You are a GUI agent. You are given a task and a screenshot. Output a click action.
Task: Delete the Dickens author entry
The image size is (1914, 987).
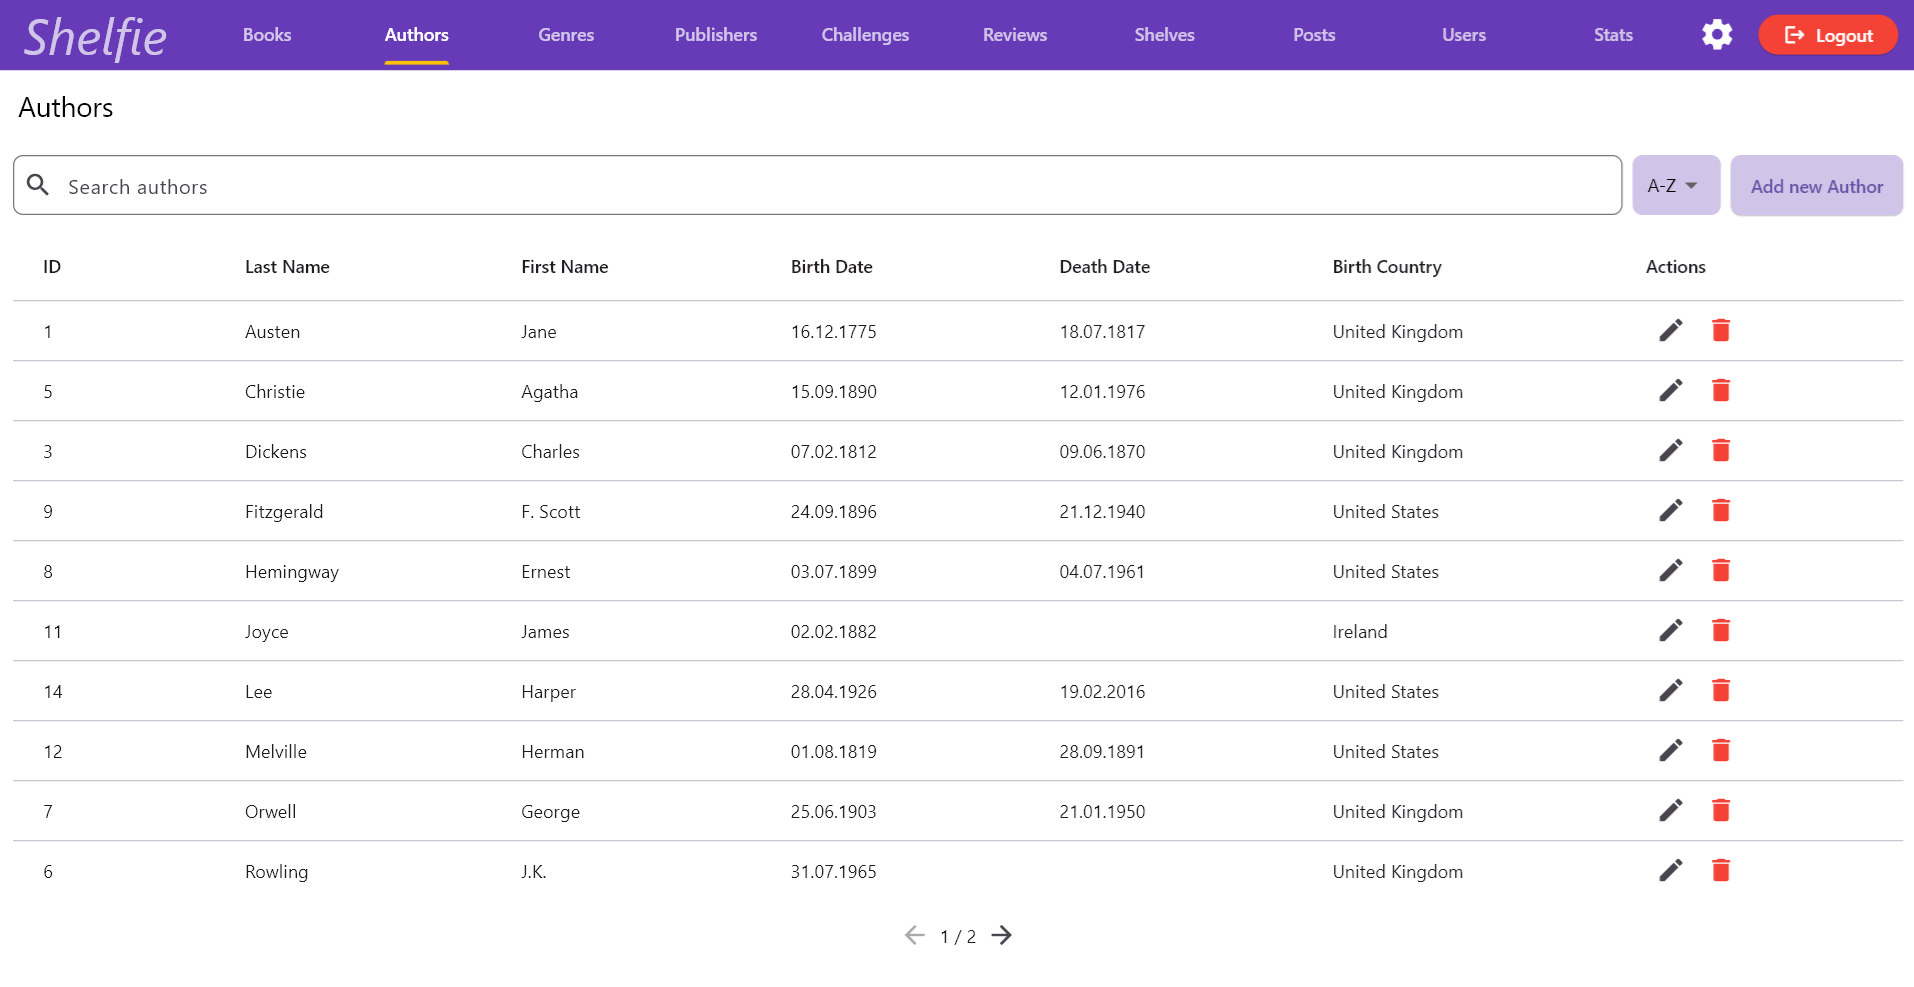[1721, 450]
